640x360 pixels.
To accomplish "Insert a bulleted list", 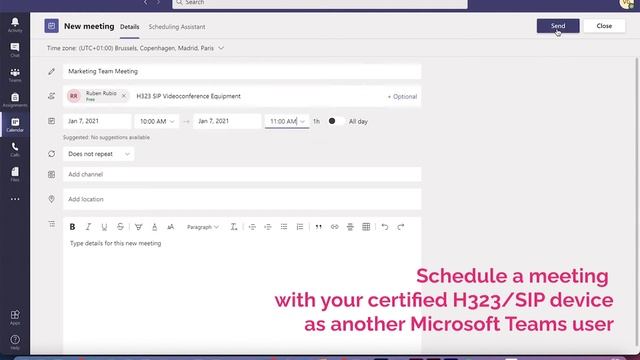I will click(284, 227).
